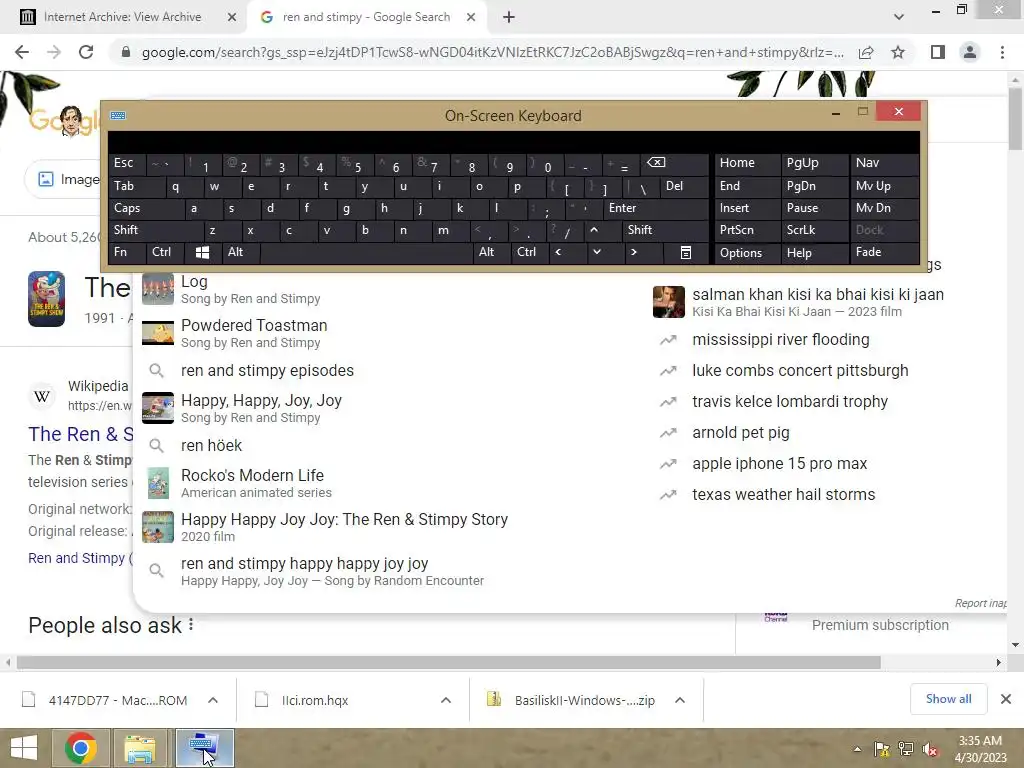Click the backspace key on the On-Screen Keyboard
Viewport: 1024px width, 768px height.
click(675, 164)
